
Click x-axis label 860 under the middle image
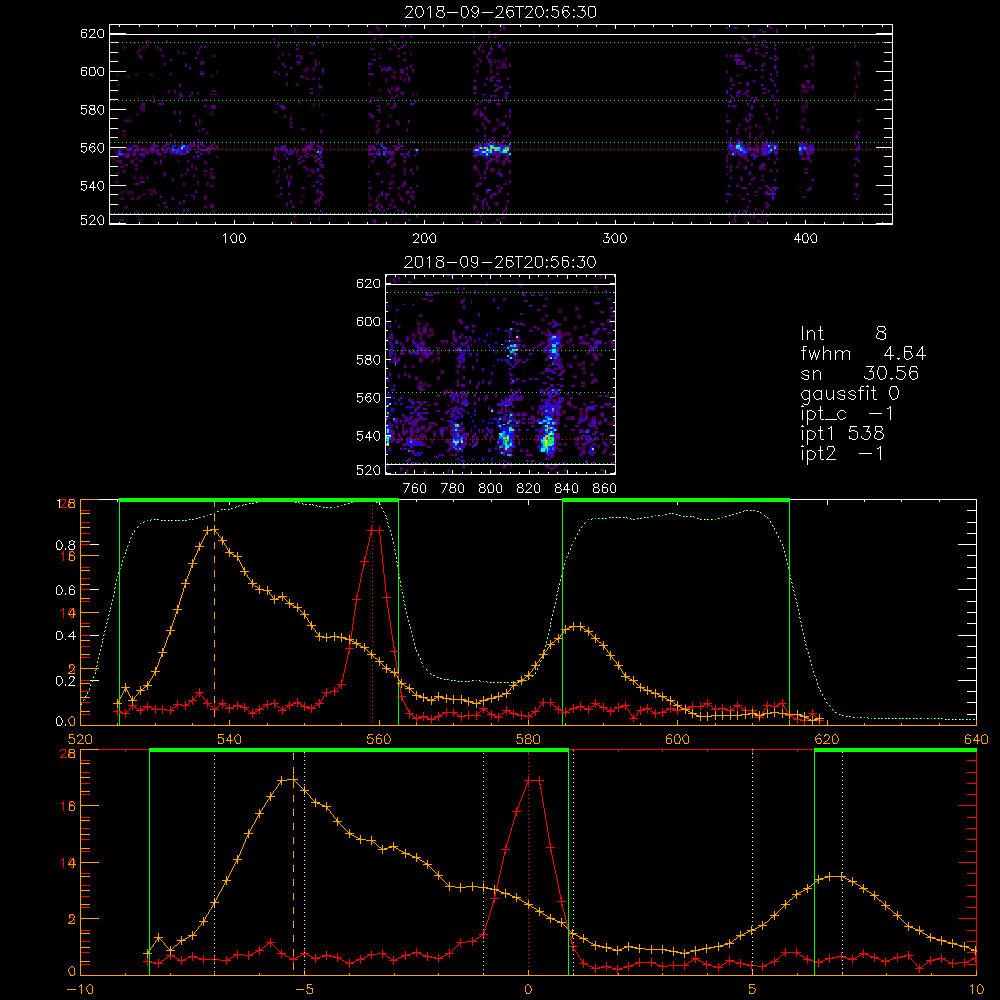605,489
